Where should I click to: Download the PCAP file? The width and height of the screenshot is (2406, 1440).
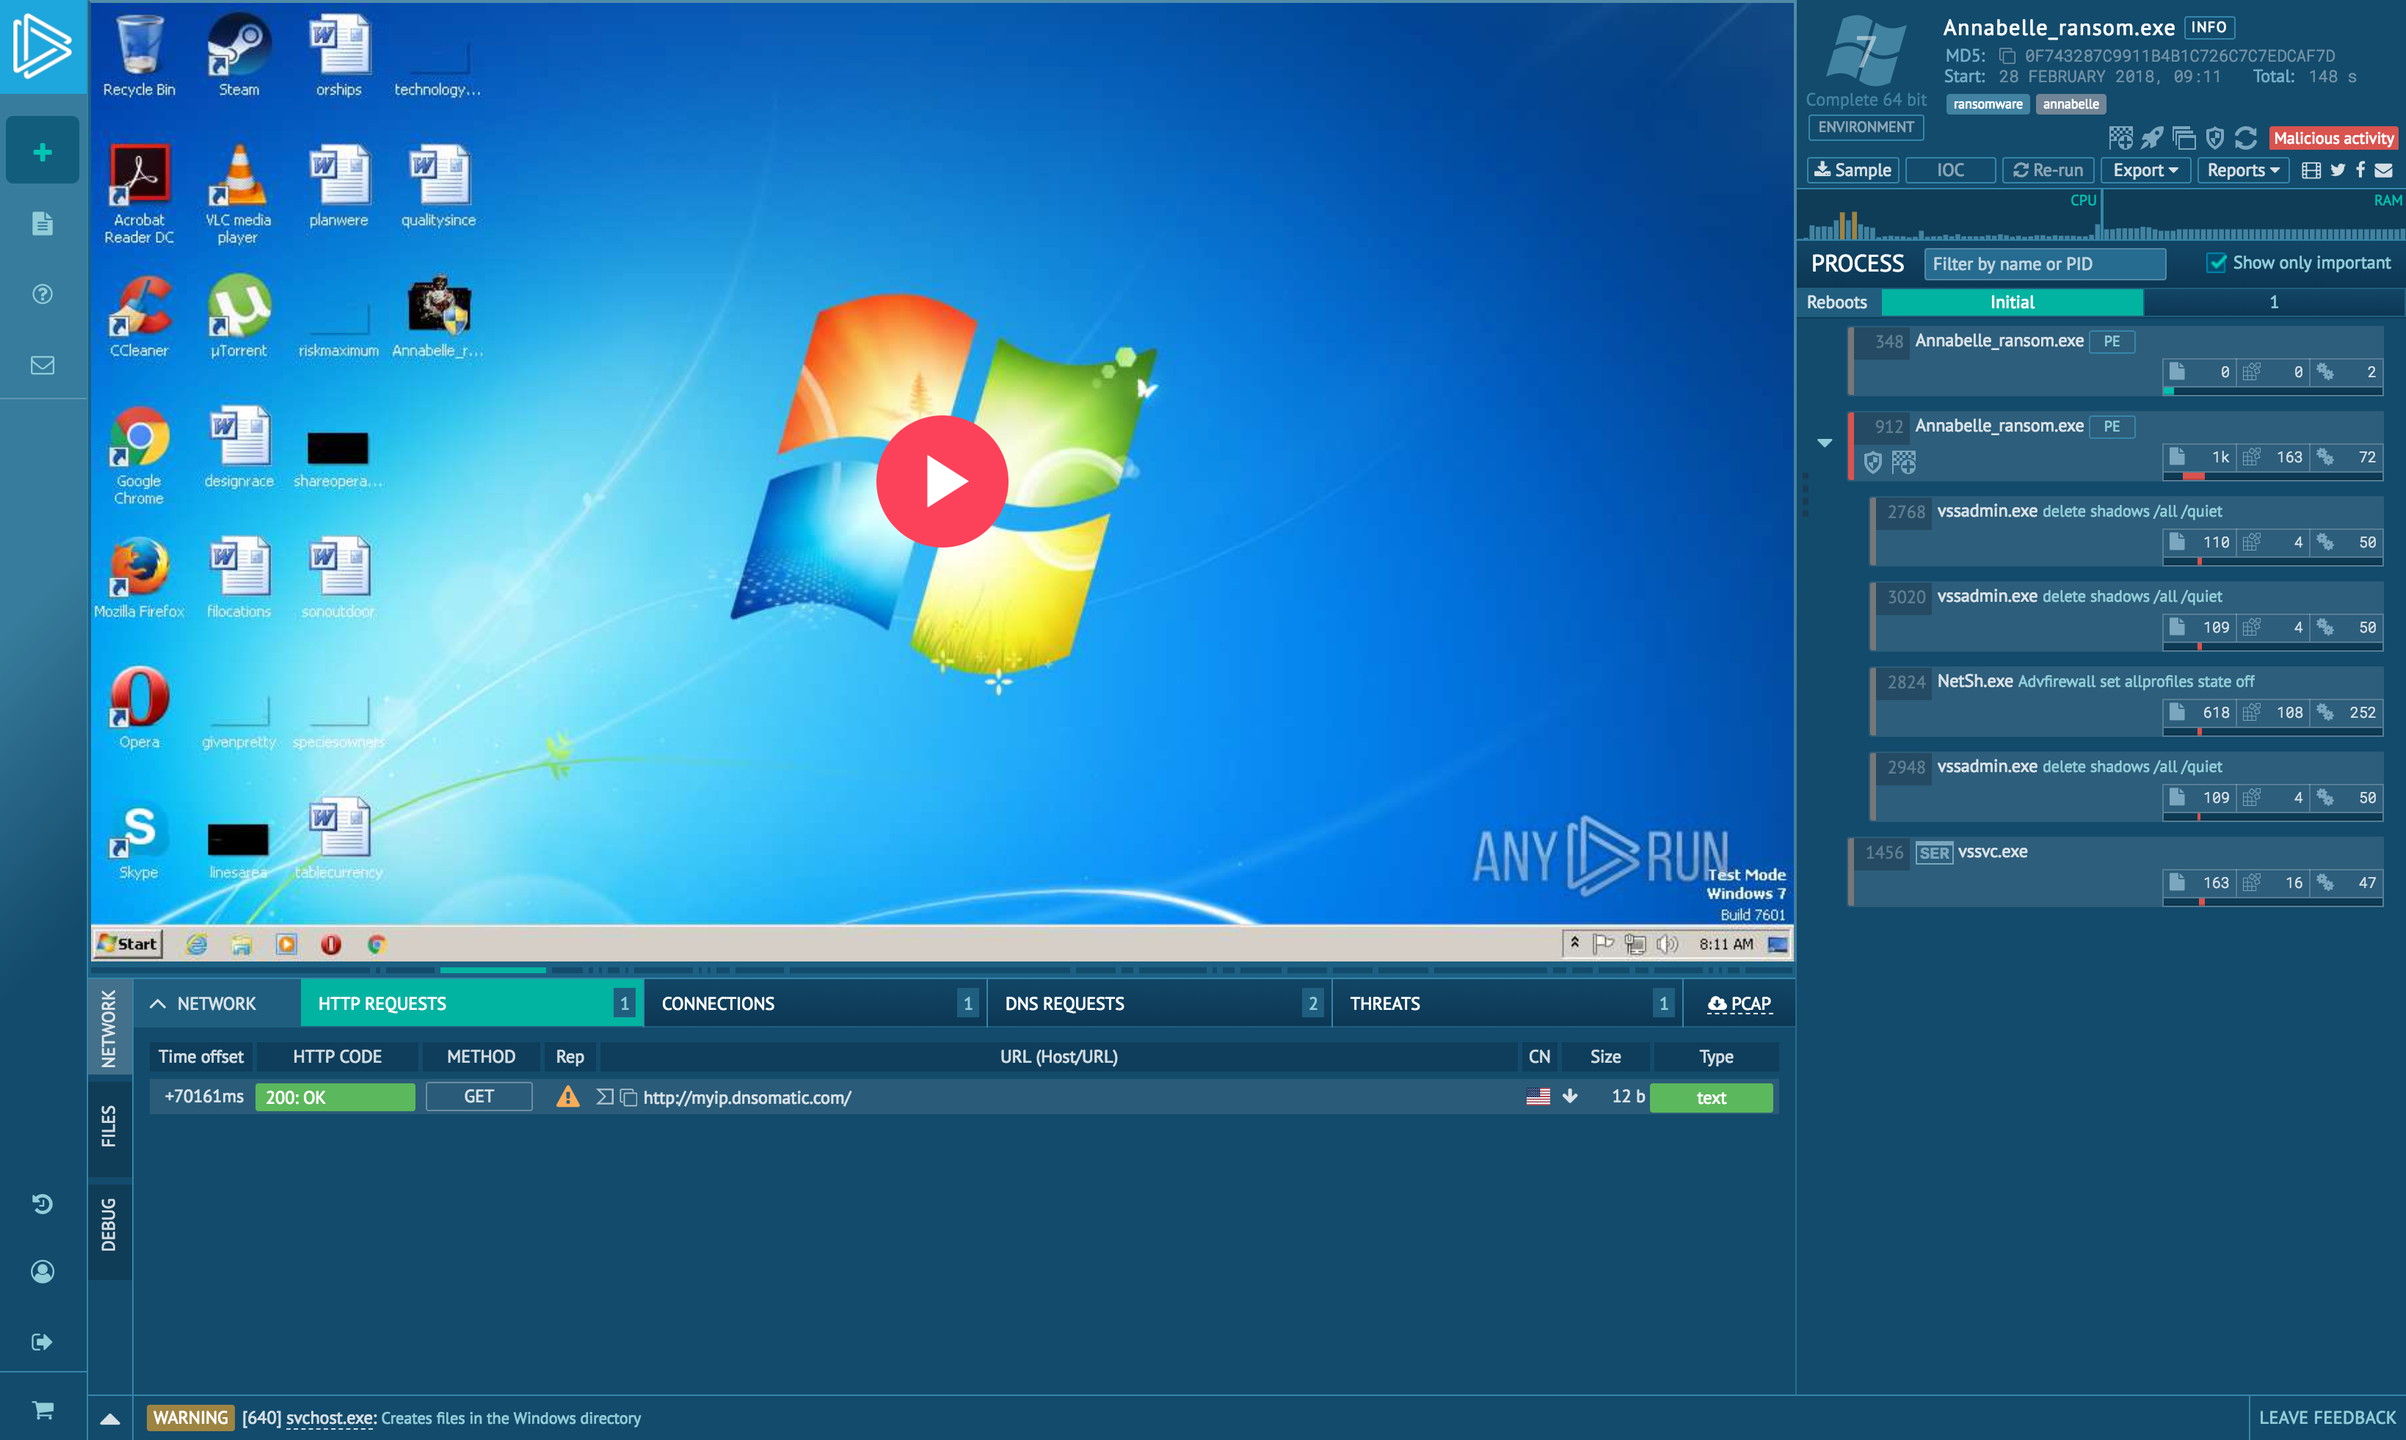click(1739, 1003)
